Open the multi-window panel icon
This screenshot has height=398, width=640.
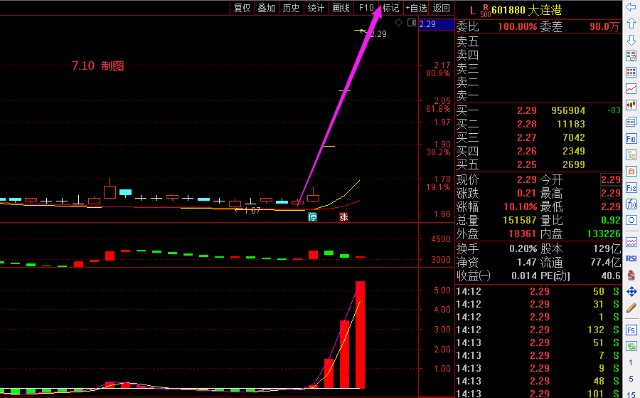[631, 122]
